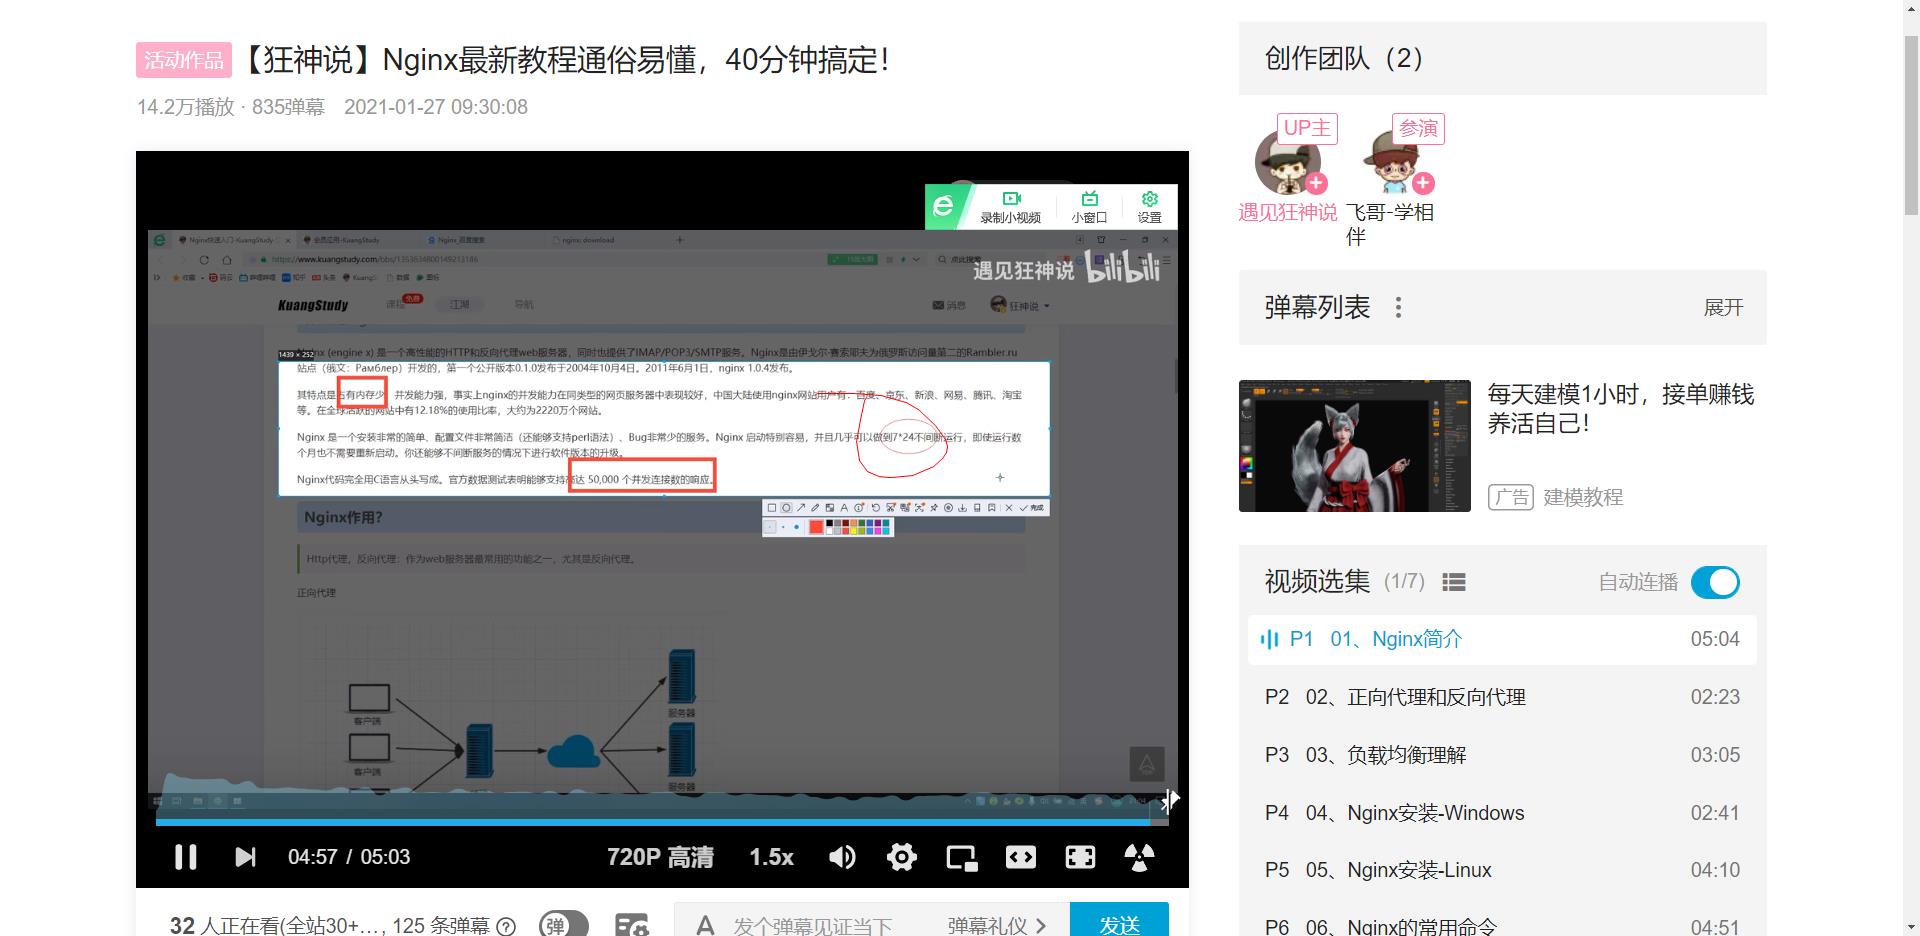Open player settings gear
This screenshot has height=936, width=1920.
click(x=901, y=857)
